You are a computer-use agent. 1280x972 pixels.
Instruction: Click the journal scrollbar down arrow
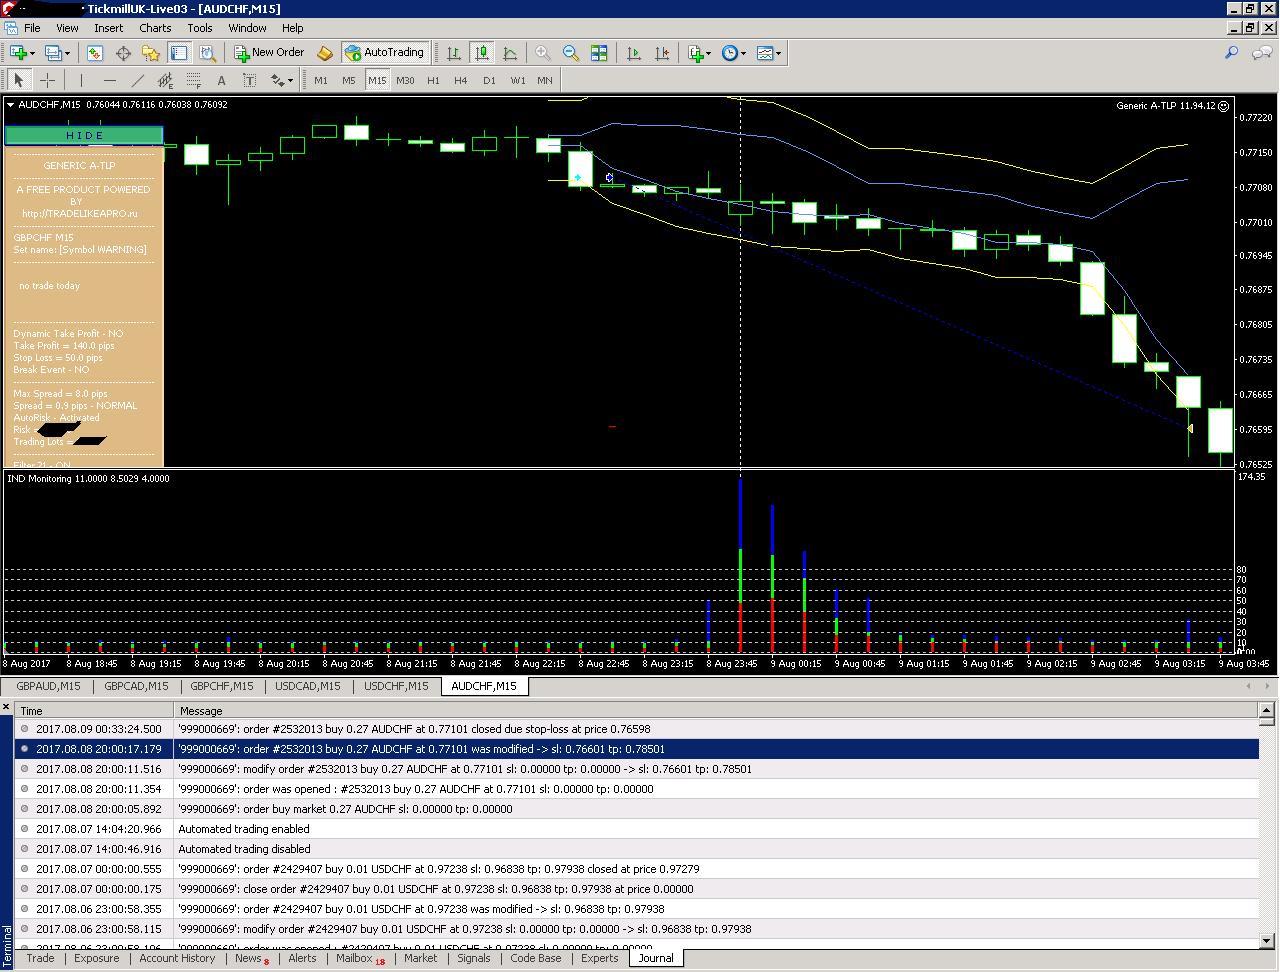pyautogui.click(x=1268, y=940)
